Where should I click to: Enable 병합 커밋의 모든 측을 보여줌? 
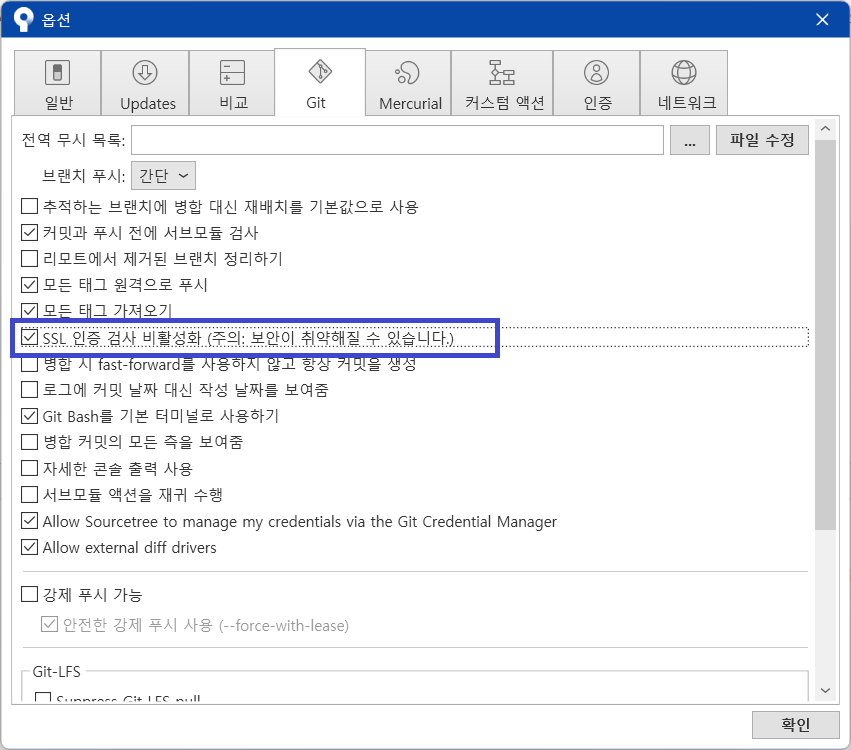(29, 442)
